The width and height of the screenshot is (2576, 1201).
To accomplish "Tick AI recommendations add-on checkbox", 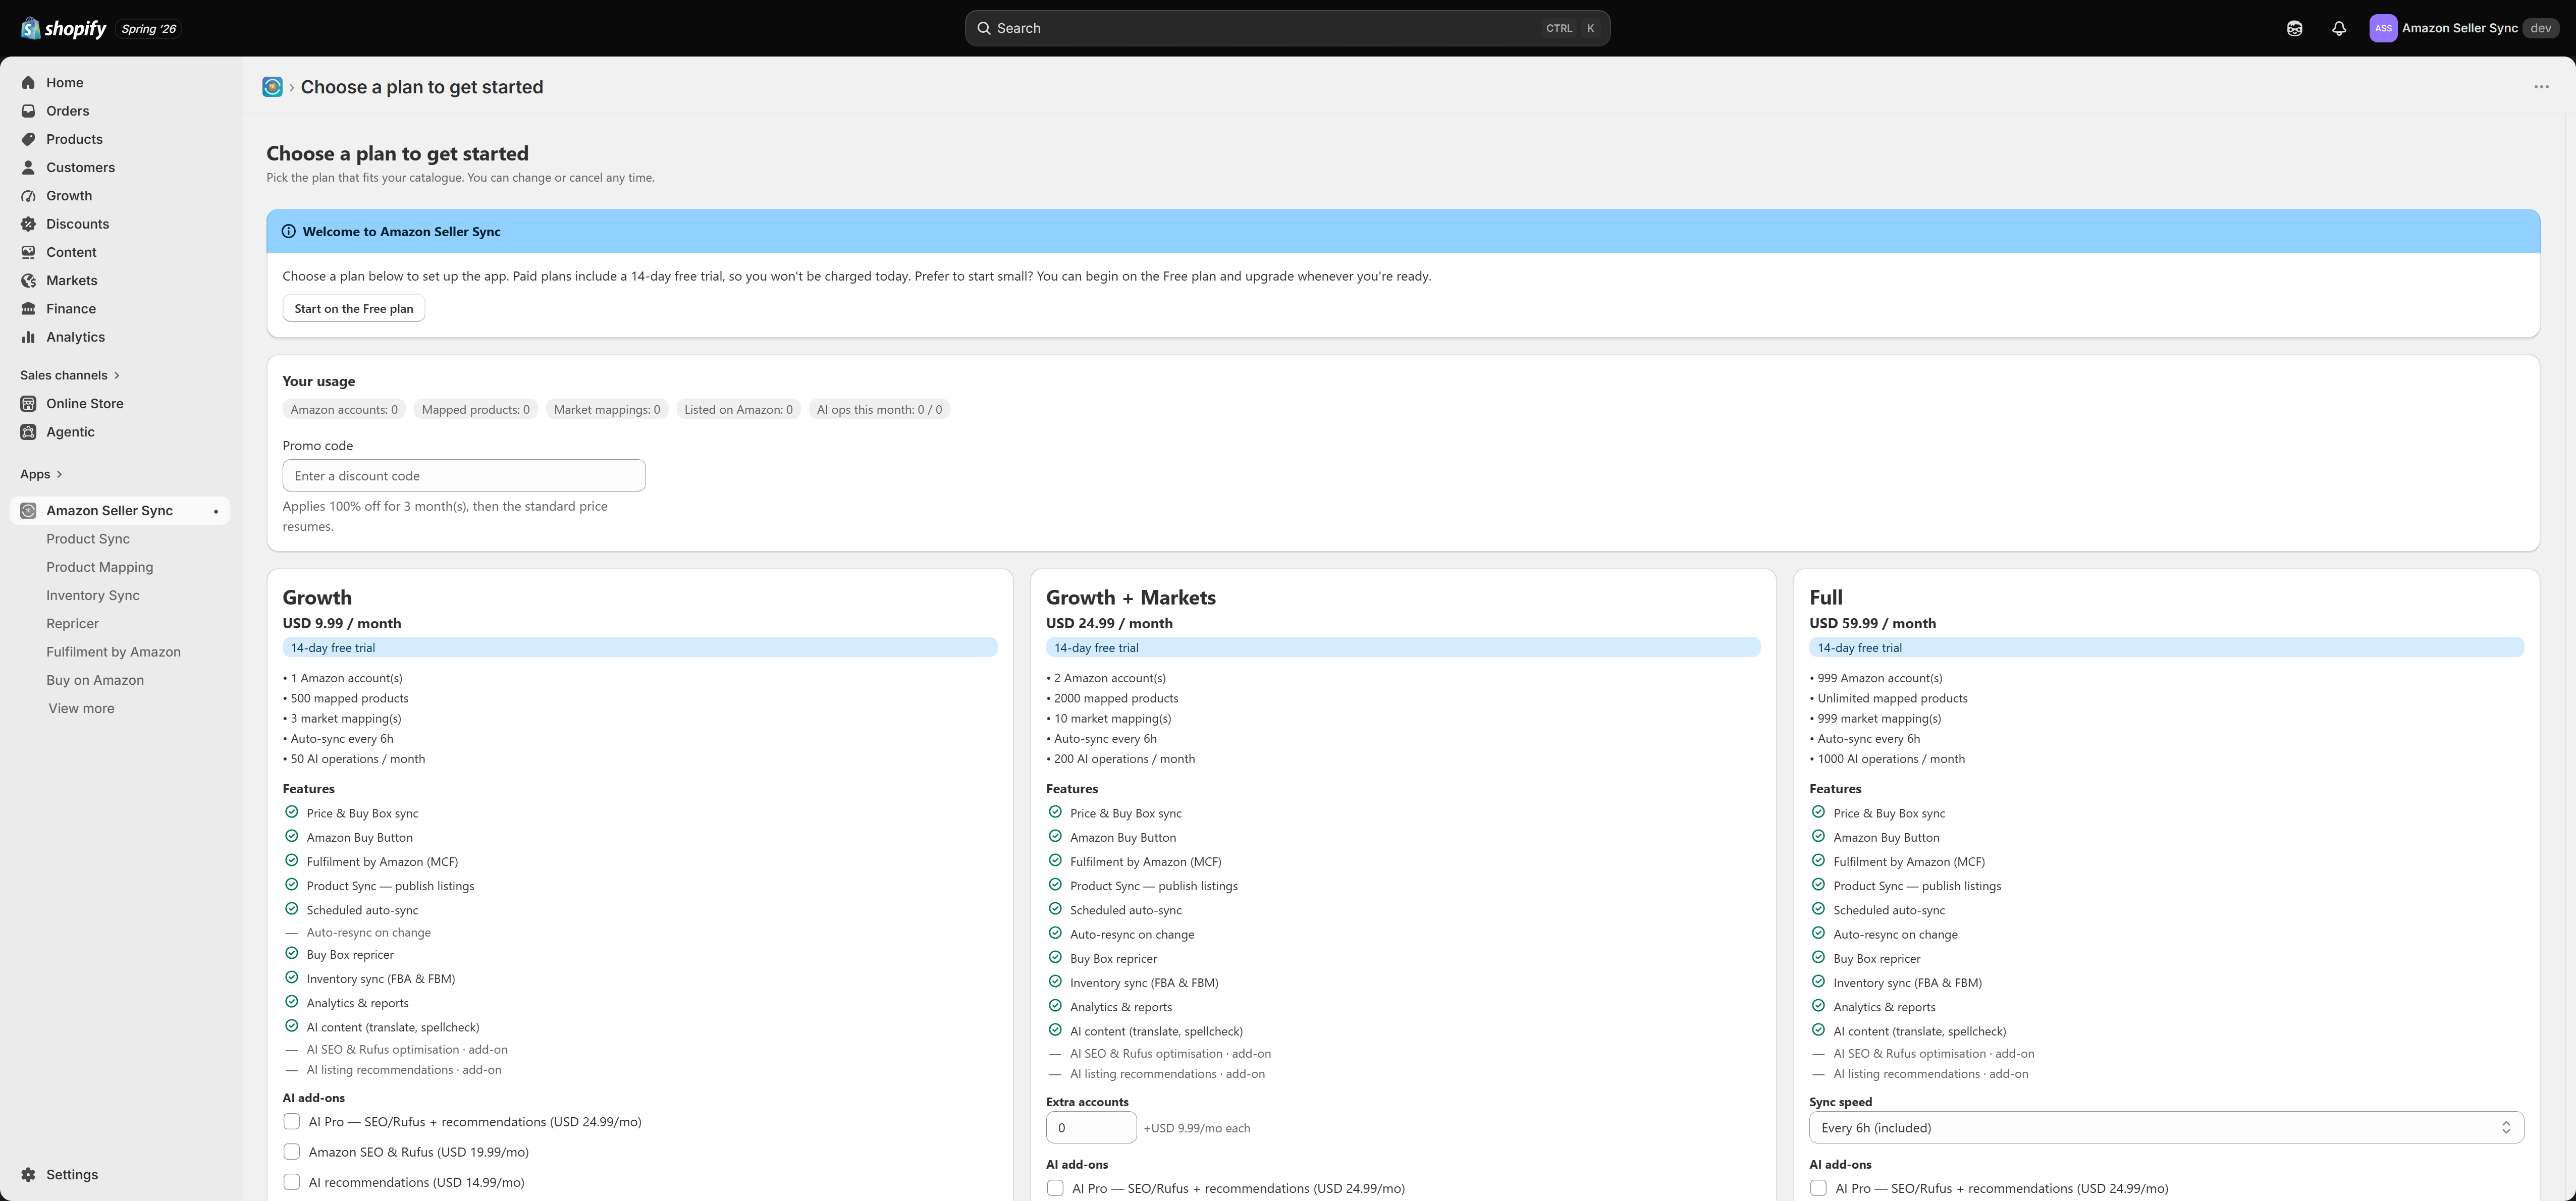I will (x=291, y=1181).
